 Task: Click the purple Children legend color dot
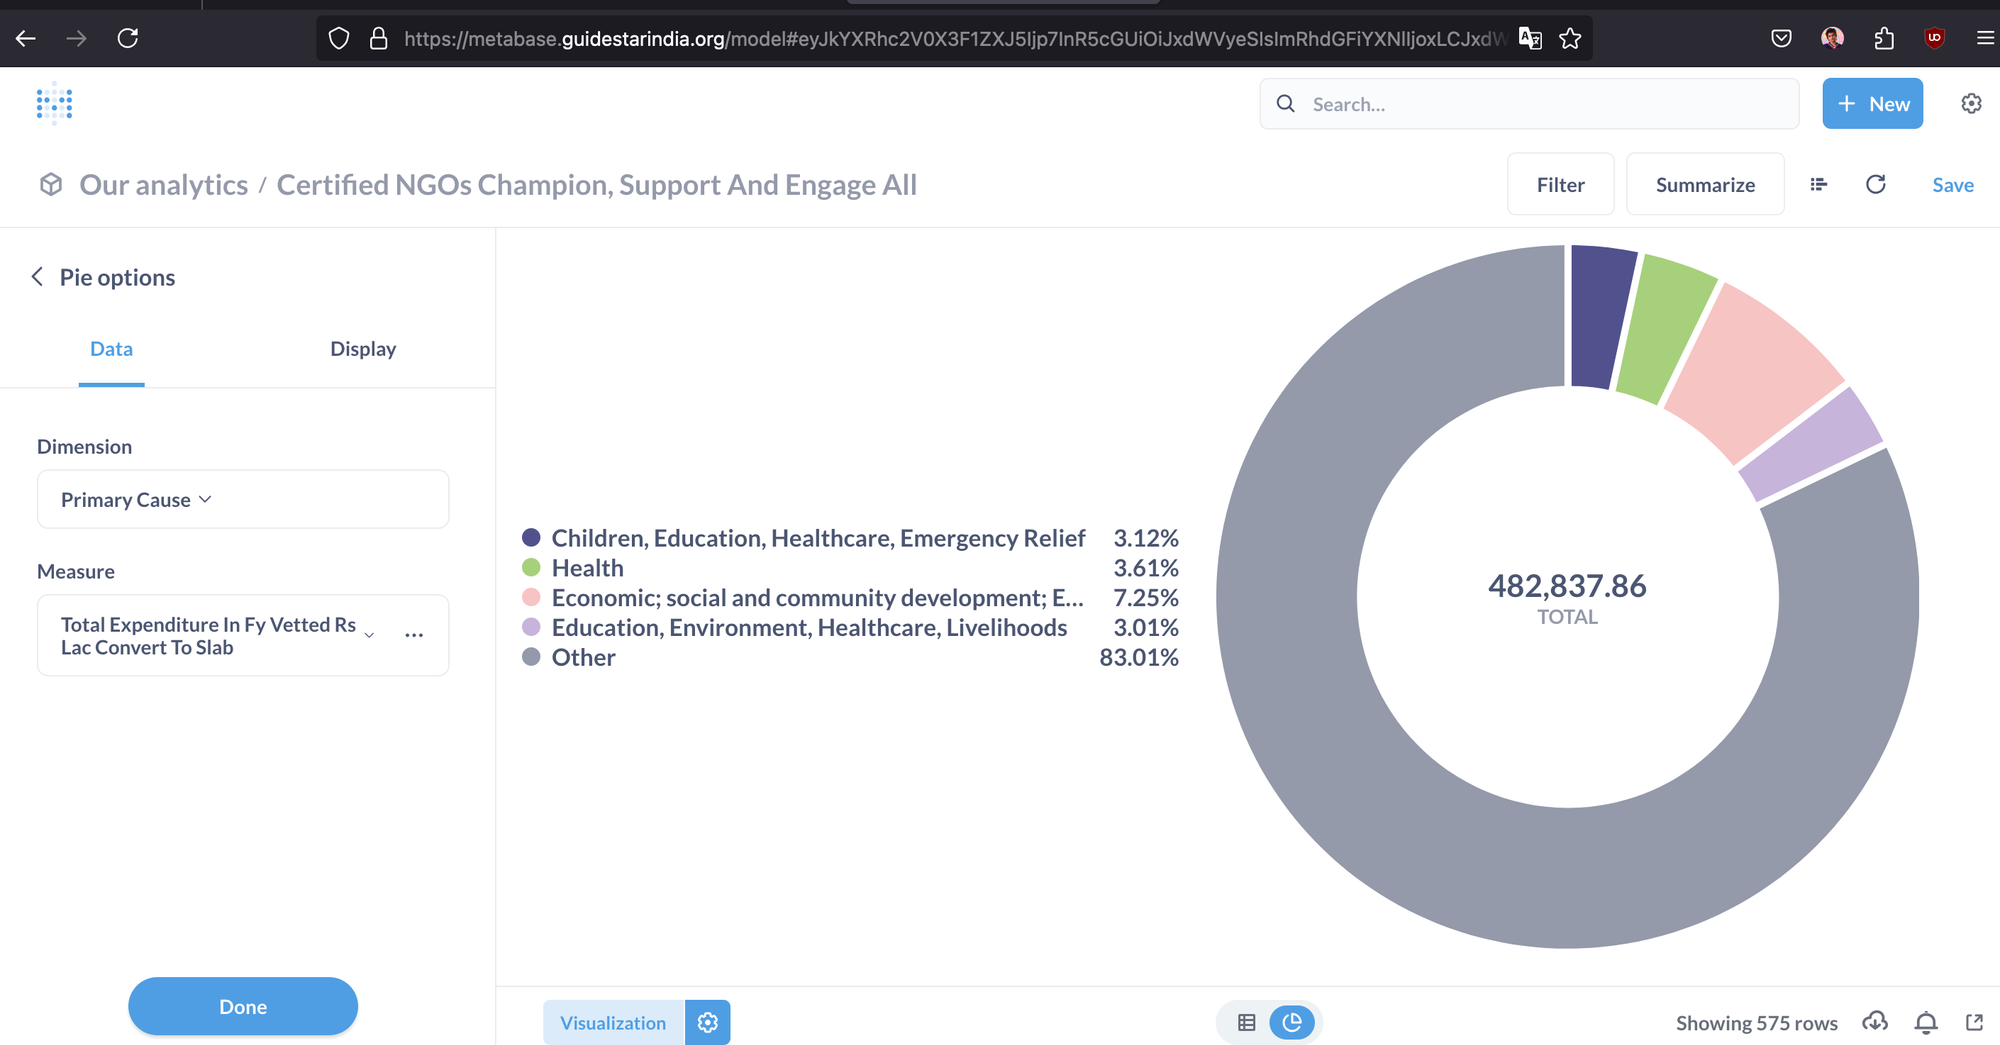(x=530, y=537)
